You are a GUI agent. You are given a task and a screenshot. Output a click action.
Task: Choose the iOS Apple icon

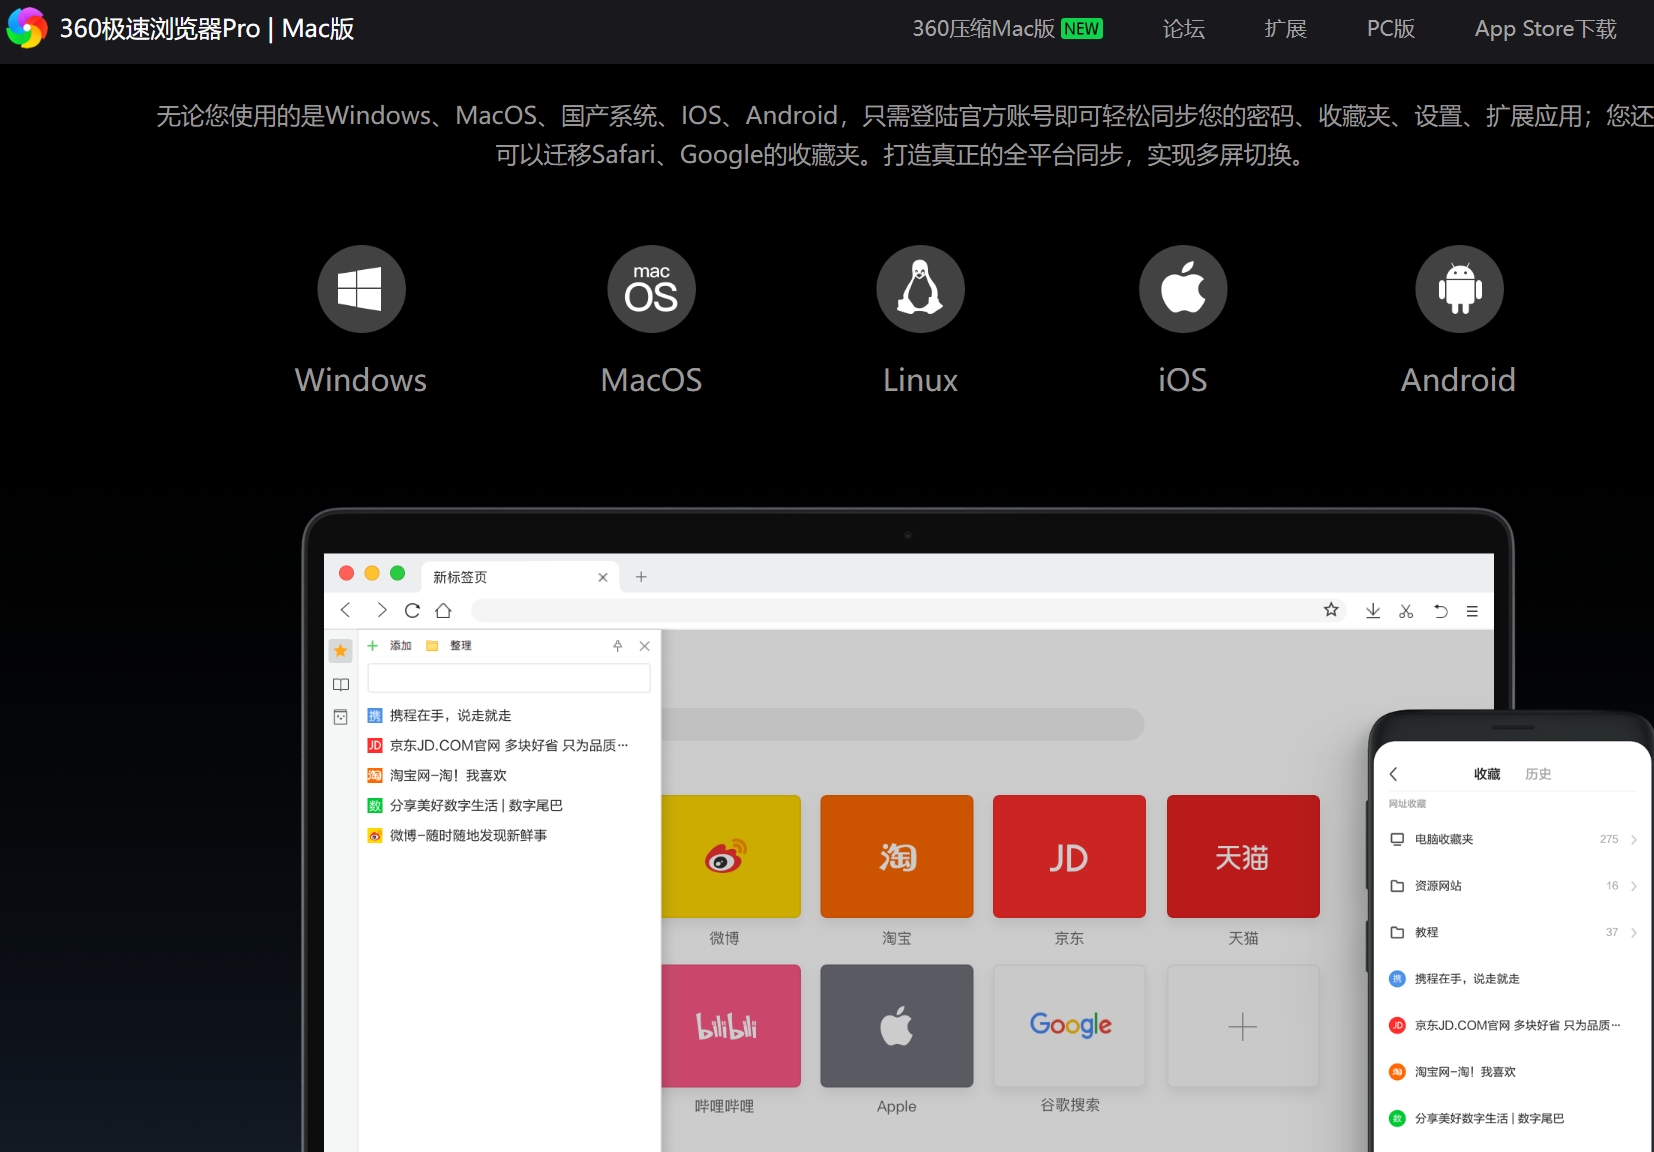(x=1182, y=289)
